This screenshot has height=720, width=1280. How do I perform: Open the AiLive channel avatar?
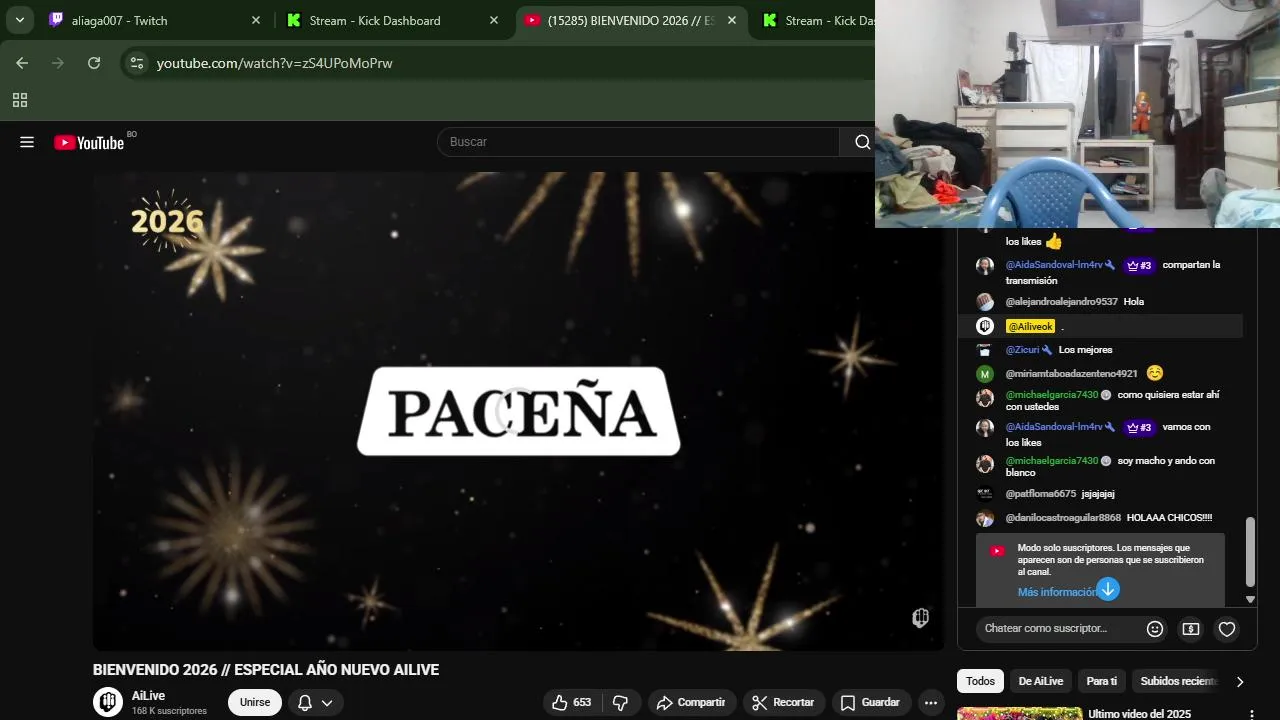108,702
